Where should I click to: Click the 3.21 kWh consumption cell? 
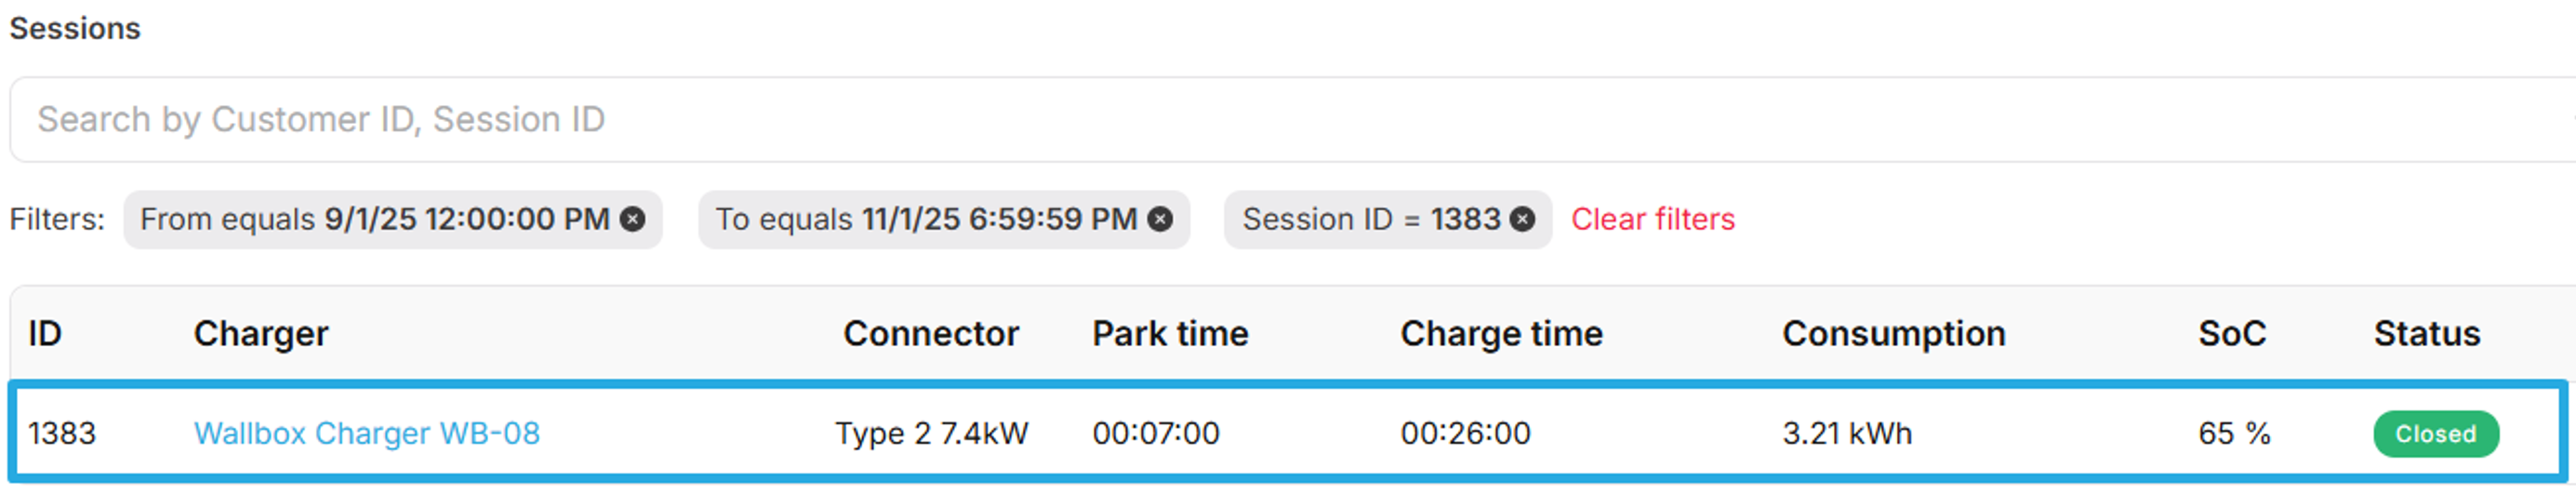tap(1846, 433)
